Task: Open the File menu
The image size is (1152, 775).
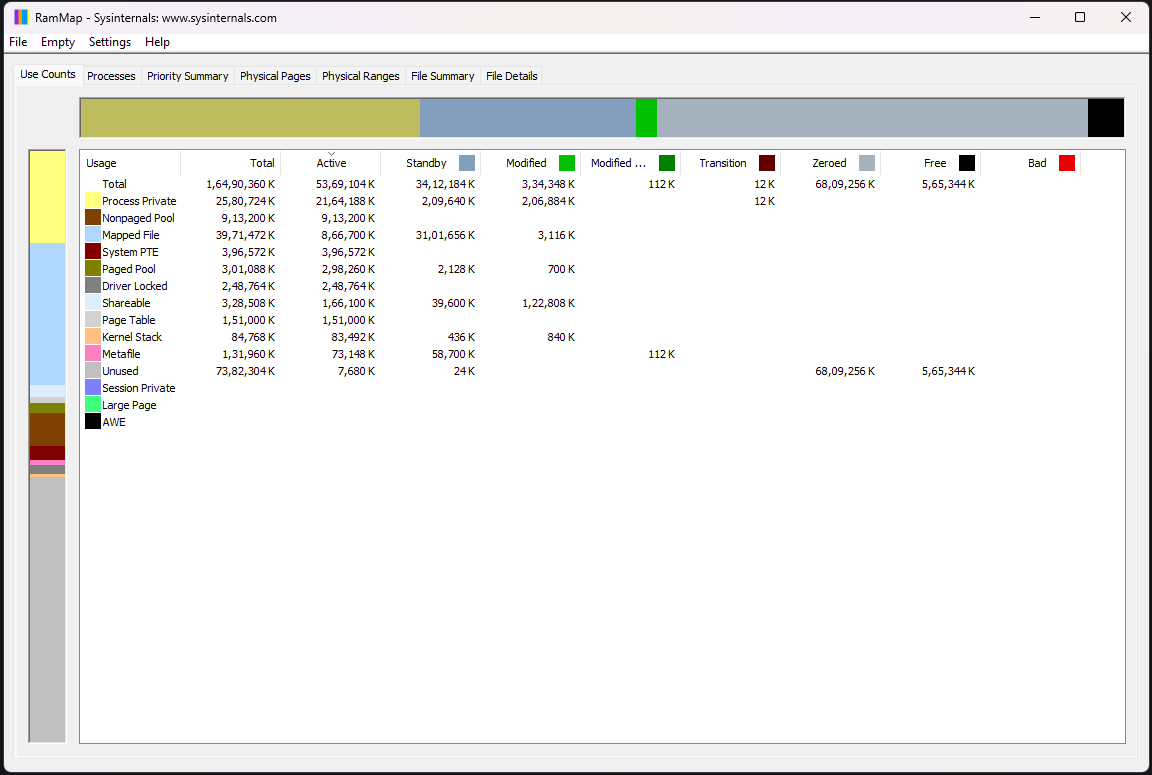Action: (x=18, y=42)
